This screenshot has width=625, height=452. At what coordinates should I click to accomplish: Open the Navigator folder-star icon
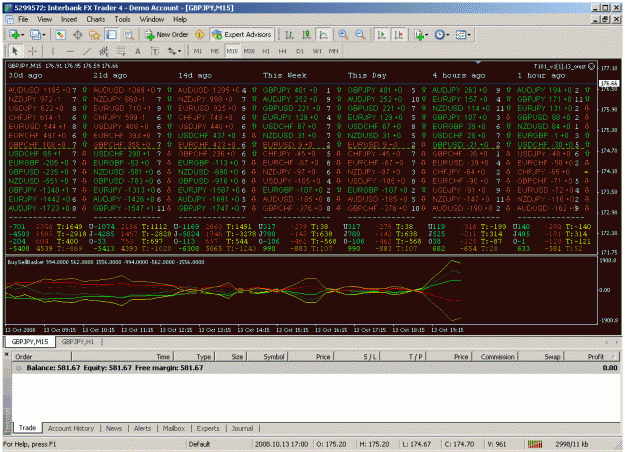point(94,35)
